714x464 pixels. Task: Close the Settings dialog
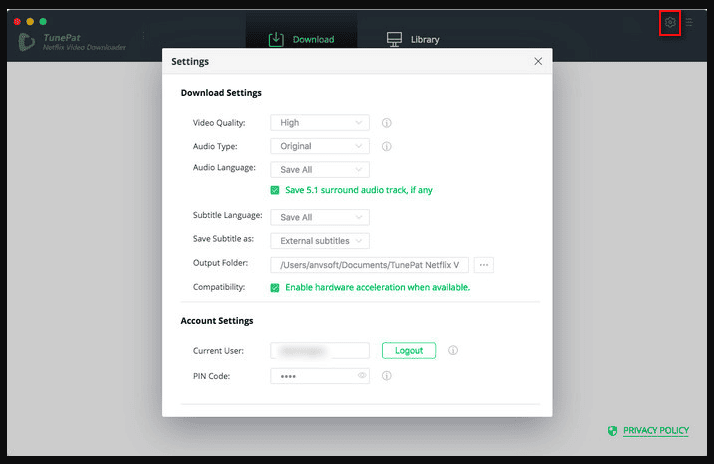click(538, 61)
